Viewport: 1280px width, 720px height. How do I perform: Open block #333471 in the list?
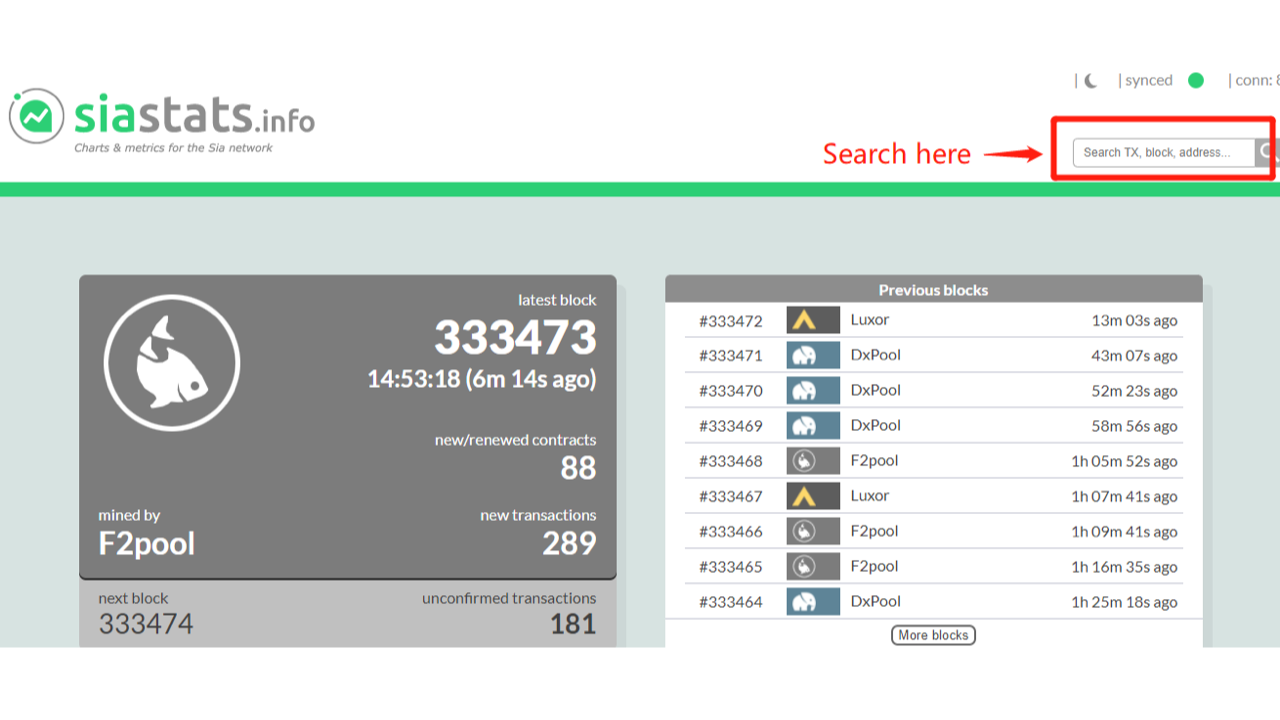[x=731, y=356]
